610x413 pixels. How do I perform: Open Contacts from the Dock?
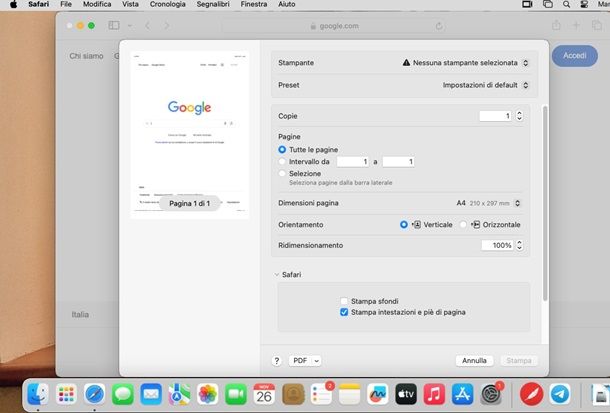tap(293, 394)
